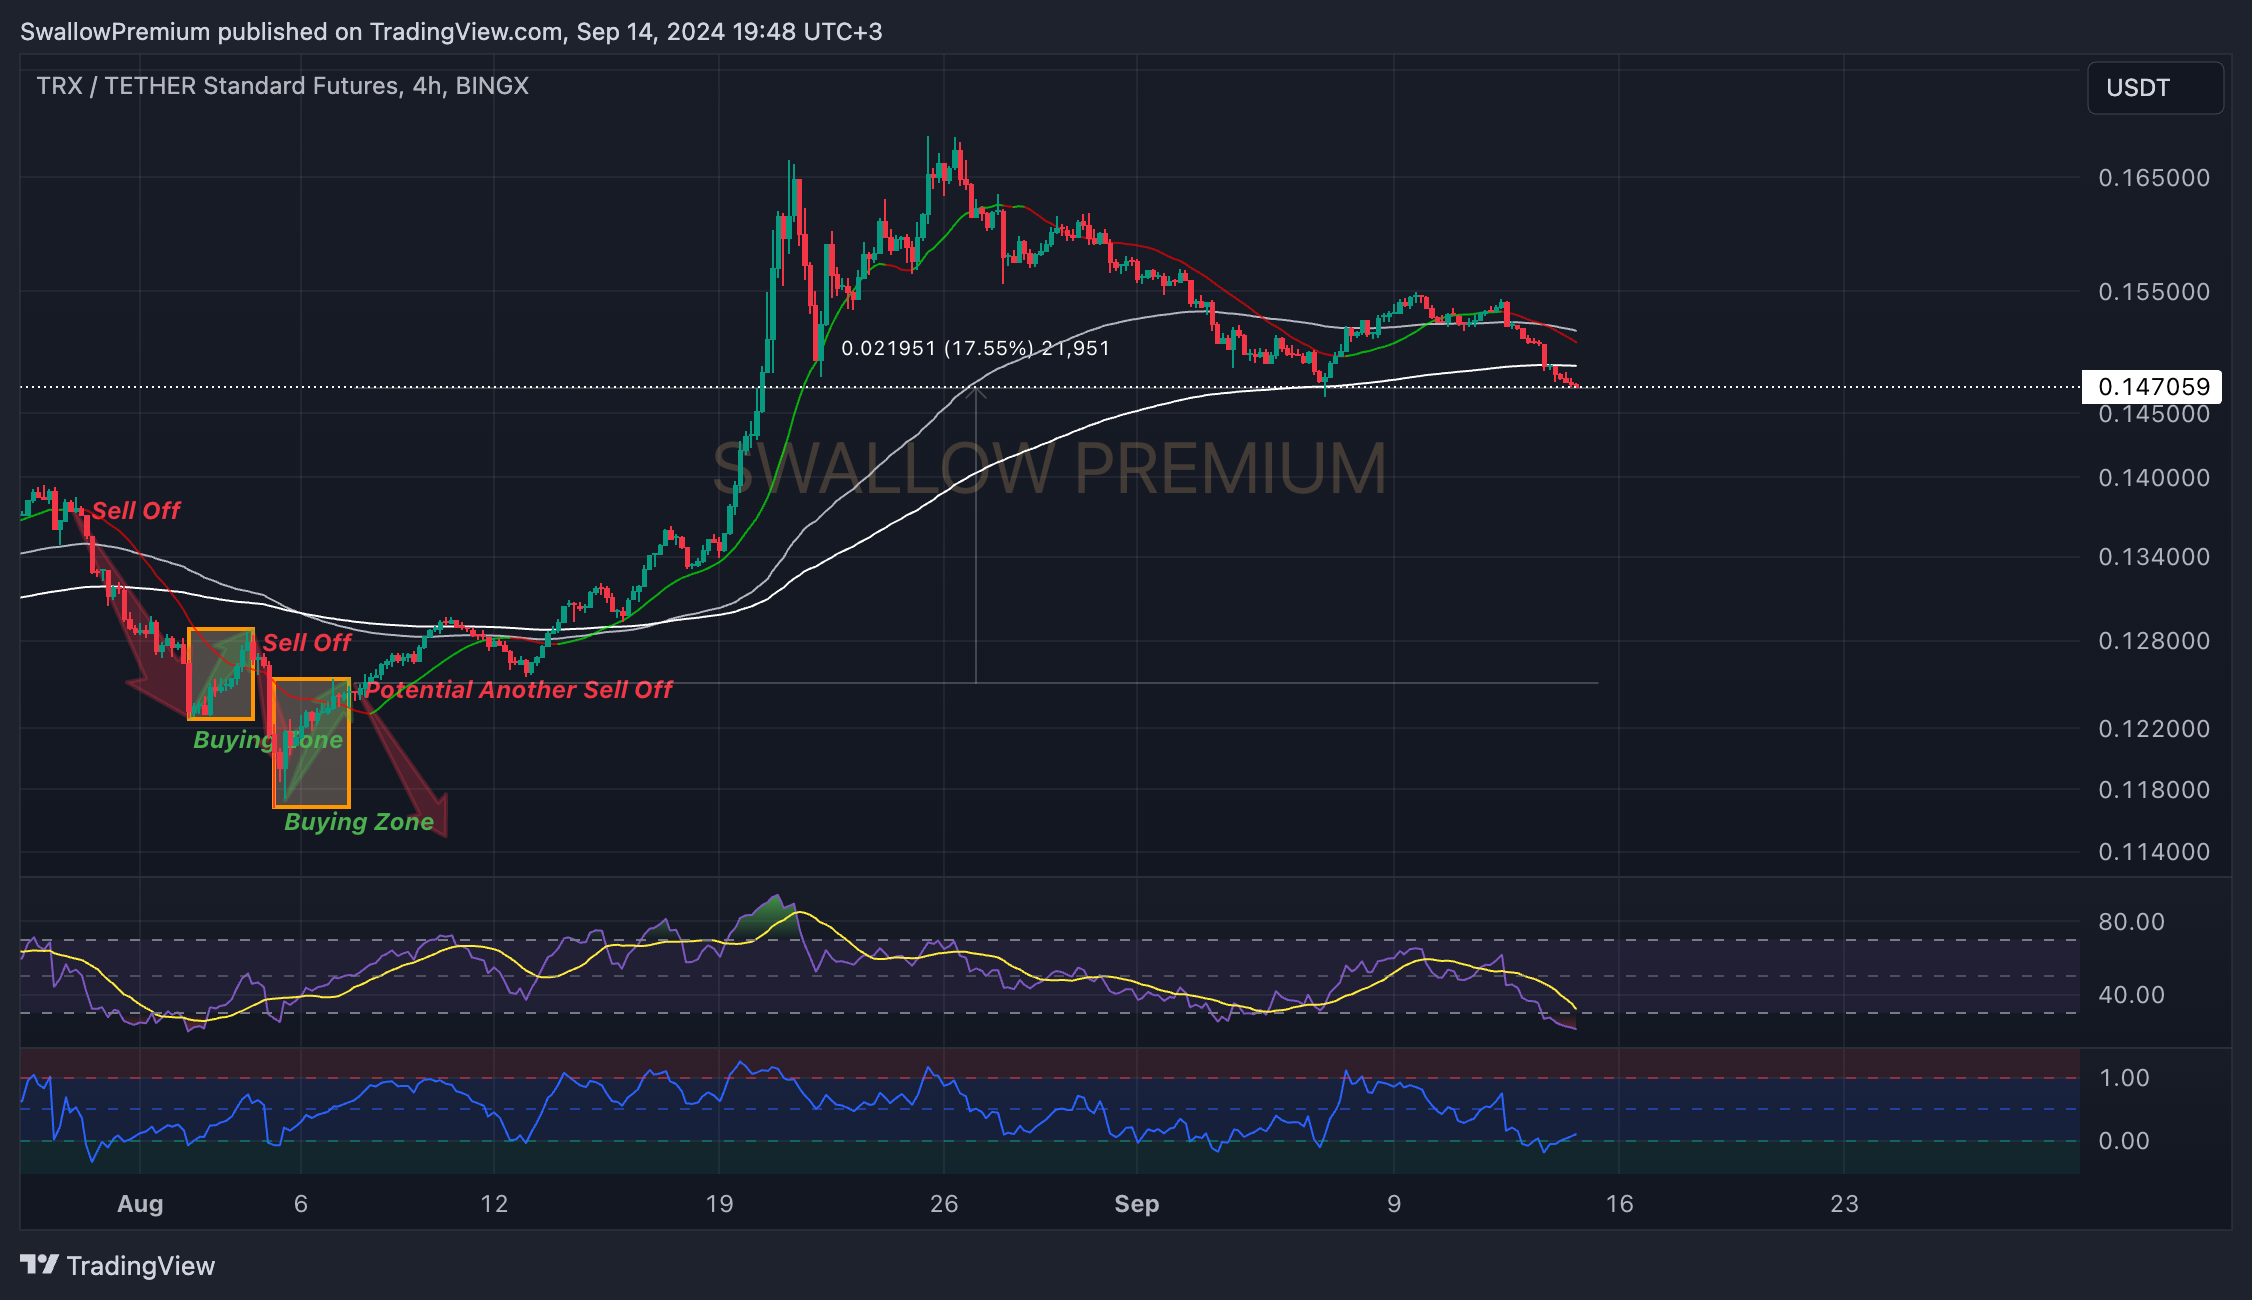Click the SwallowPremium published header text

click(x=451, y=32)
